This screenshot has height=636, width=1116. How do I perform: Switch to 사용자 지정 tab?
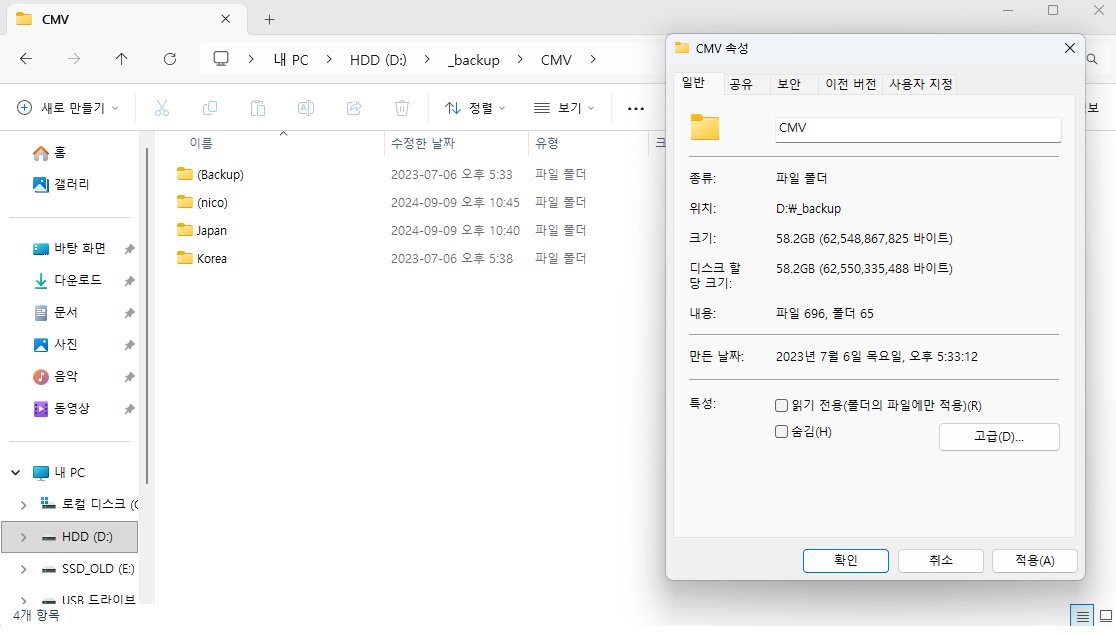tap(920, 84)
